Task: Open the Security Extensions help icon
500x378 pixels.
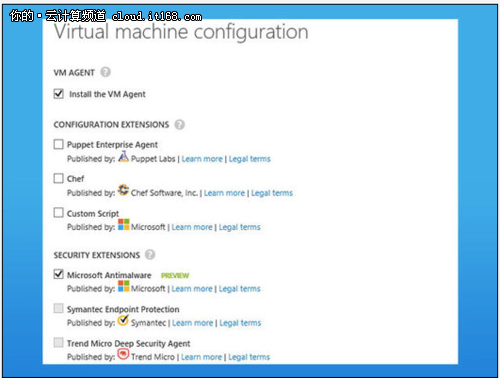Action: click(x=150, y=255)
